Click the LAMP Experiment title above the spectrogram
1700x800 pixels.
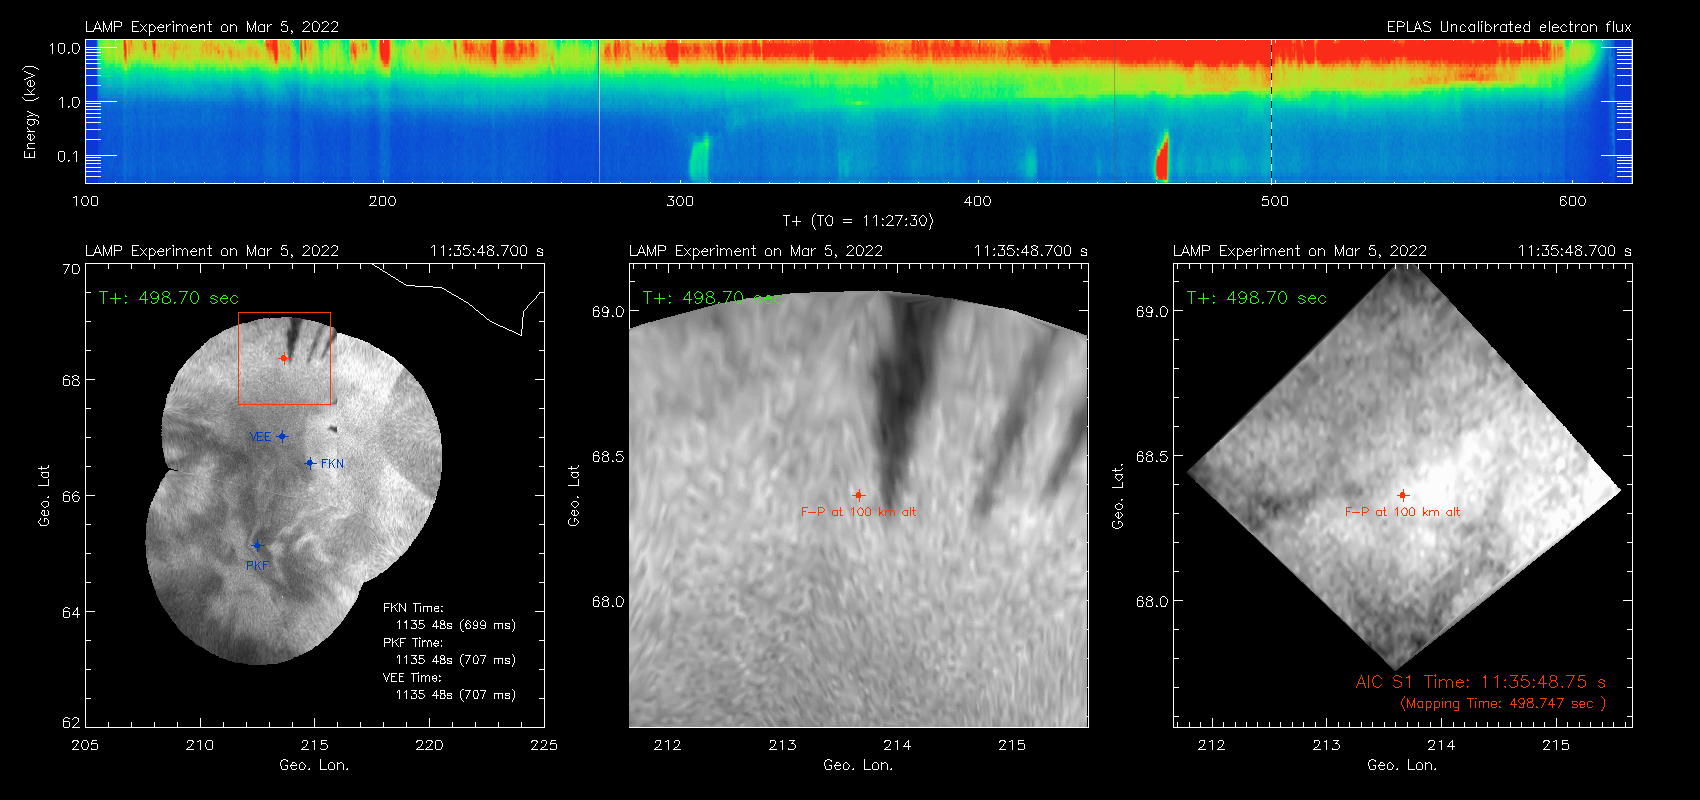click(212, 27)
